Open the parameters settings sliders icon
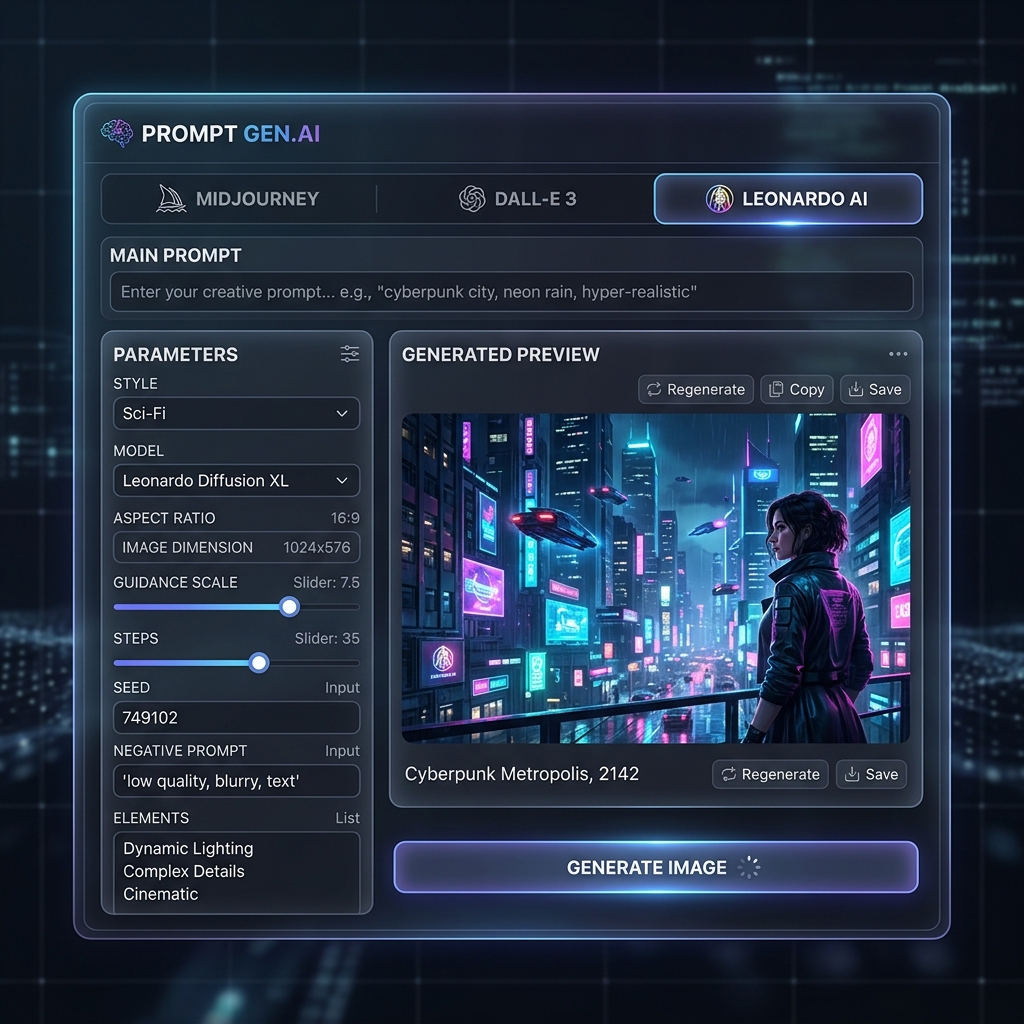 click(350, 354)
